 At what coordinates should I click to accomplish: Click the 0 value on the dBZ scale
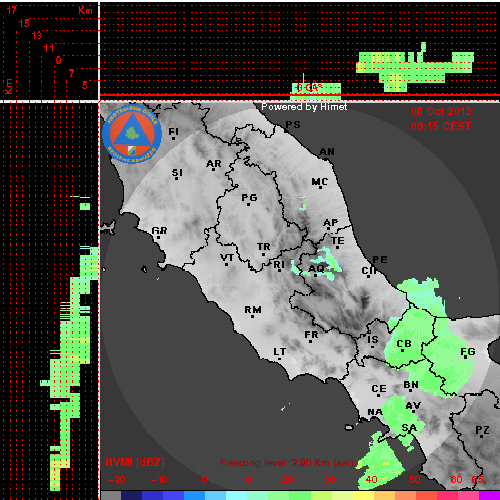tap(204, 480)
